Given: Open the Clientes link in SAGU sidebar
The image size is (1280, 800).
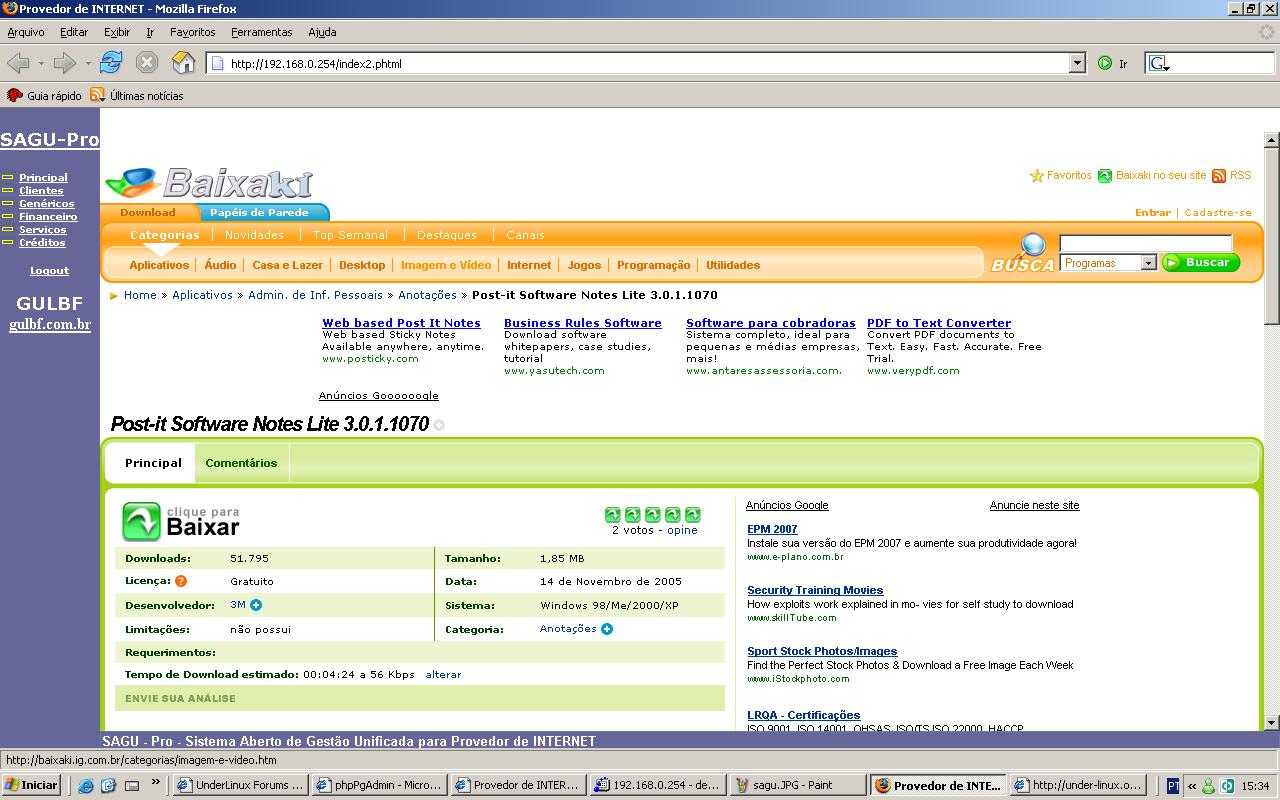Looking at the screenshot, I should pyautogui.click(x=41, y=190).
